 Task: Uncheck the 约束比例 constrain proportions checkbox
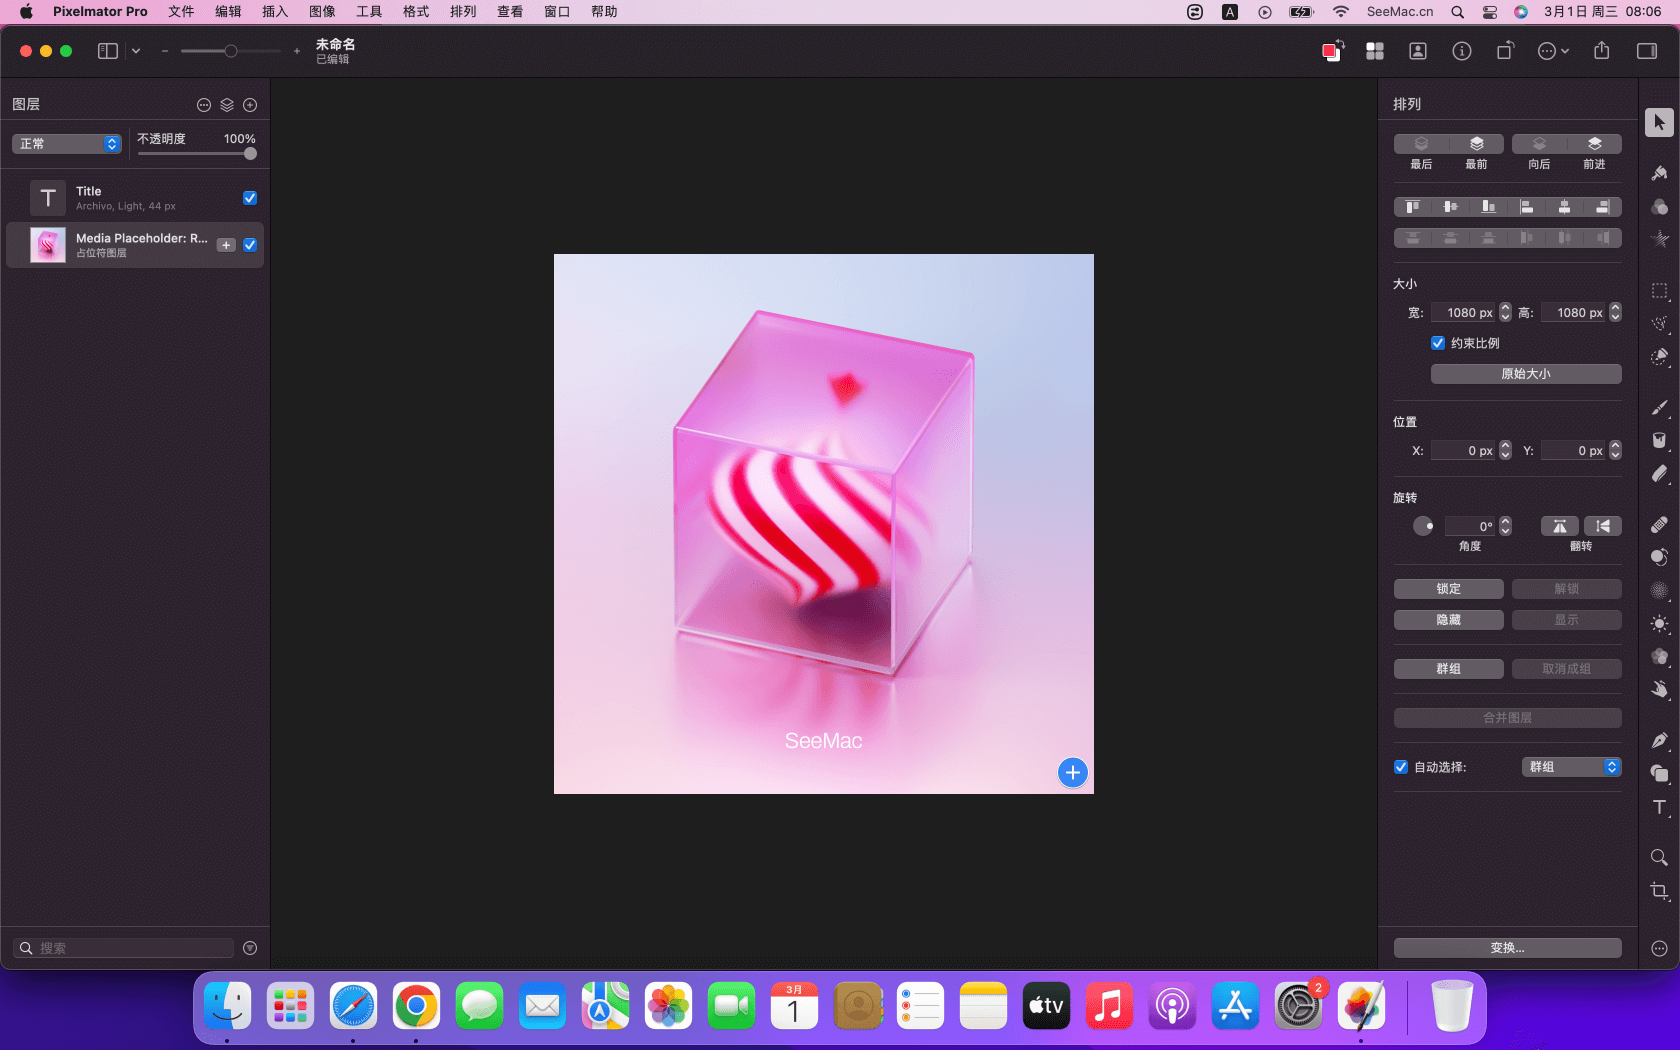coord(1438,343)
